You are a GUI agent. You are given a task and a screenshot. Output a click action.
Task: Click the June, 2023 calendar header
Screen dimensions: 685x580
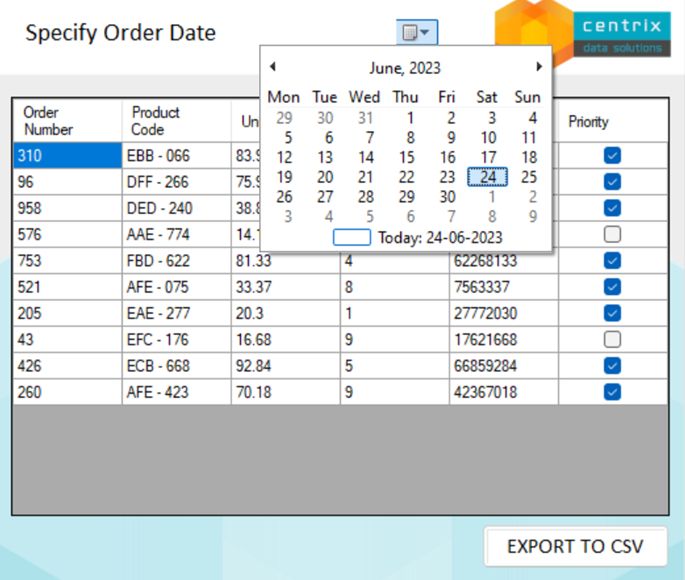pos(404,68)
